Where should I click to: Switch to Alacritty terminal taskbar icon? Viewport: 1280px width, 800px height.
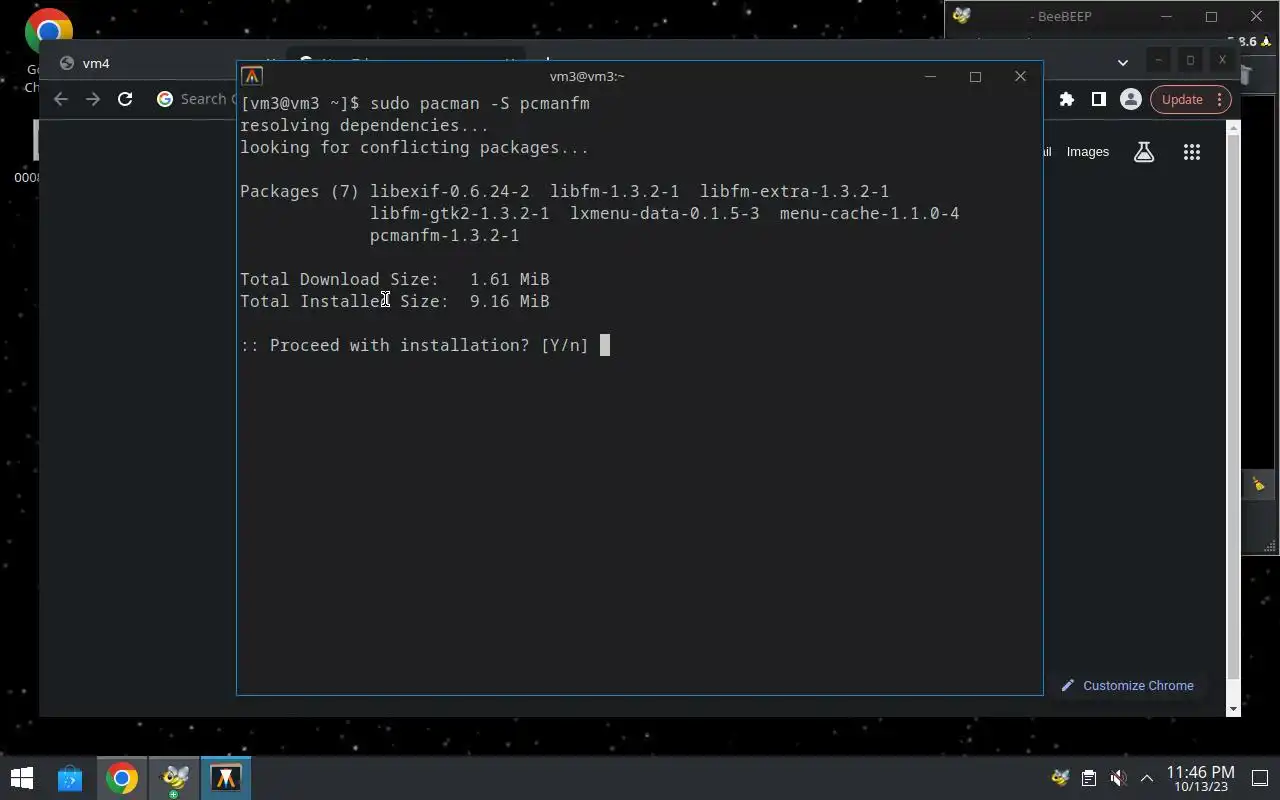[226, 778]
